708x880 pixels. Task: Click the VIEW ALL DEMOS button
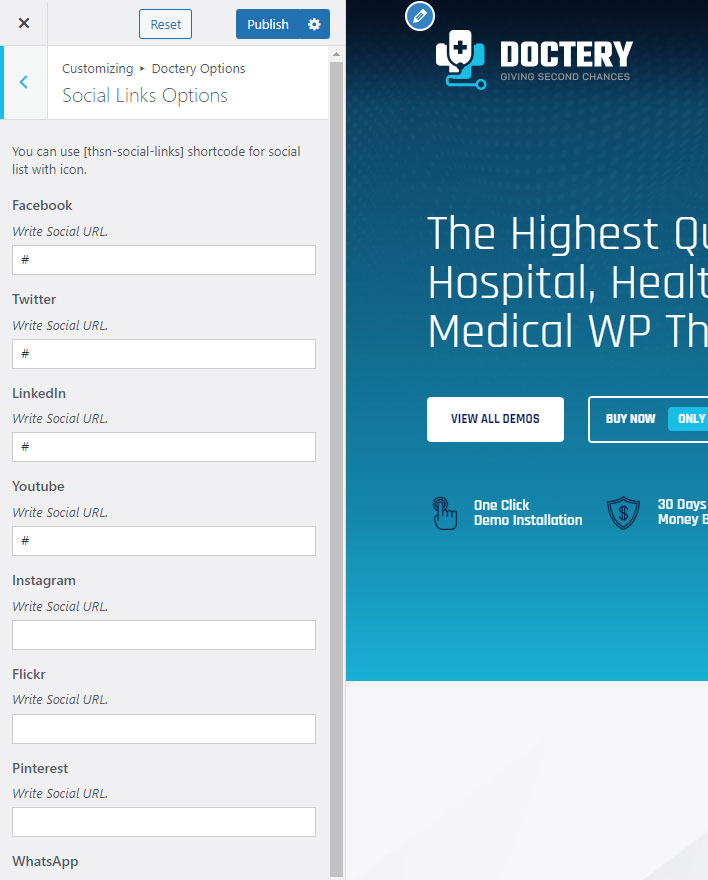495,419
